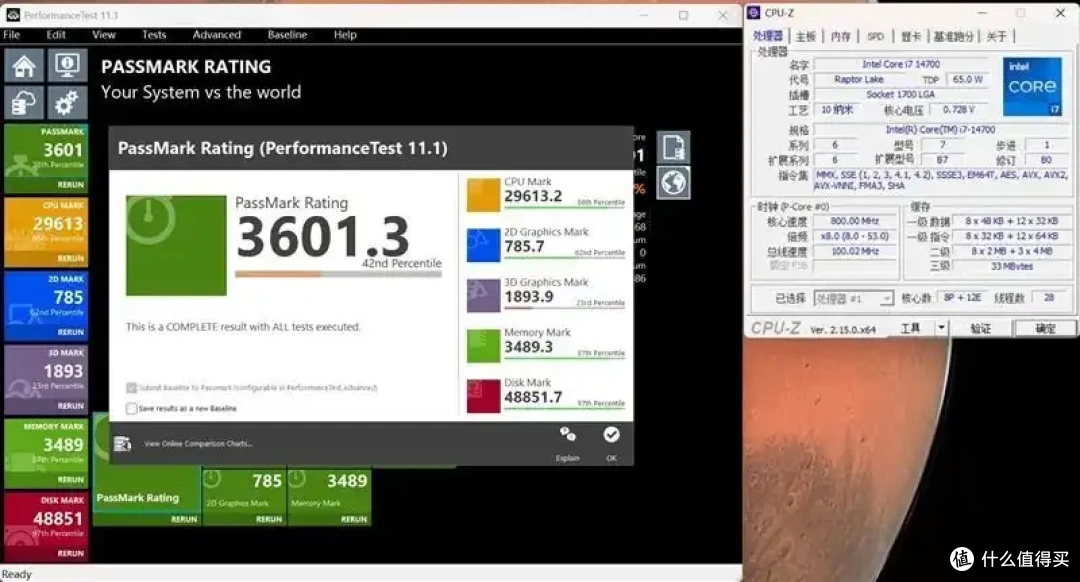
Task: Click the 'Ver. 2.15.0.x64' text in CPU-Z
Action: click(x=843, y=329)
